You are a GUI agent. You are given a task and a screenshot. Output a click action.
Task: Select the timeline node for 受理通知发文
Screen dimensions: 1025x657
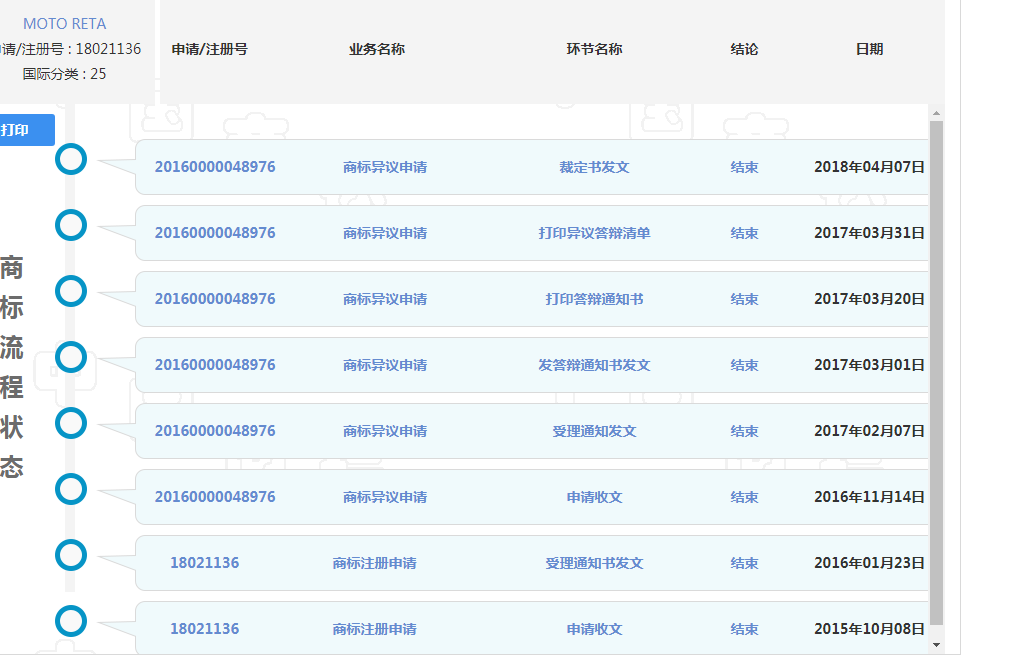[x=71, y=423]
